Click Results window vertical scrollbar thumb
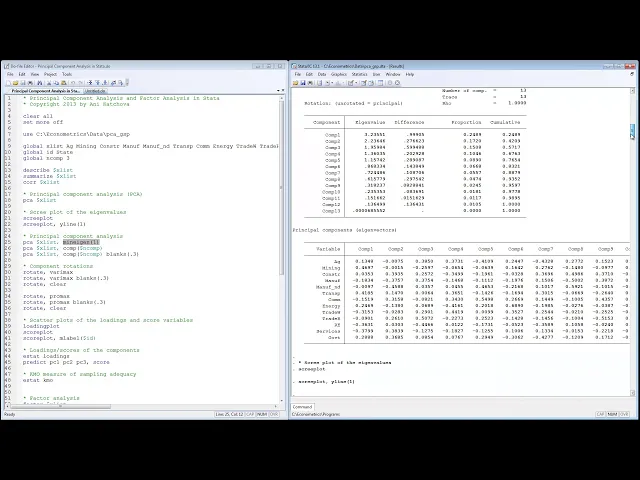The width and height of the screenshot is (640, 480). (x=632, y=131)
